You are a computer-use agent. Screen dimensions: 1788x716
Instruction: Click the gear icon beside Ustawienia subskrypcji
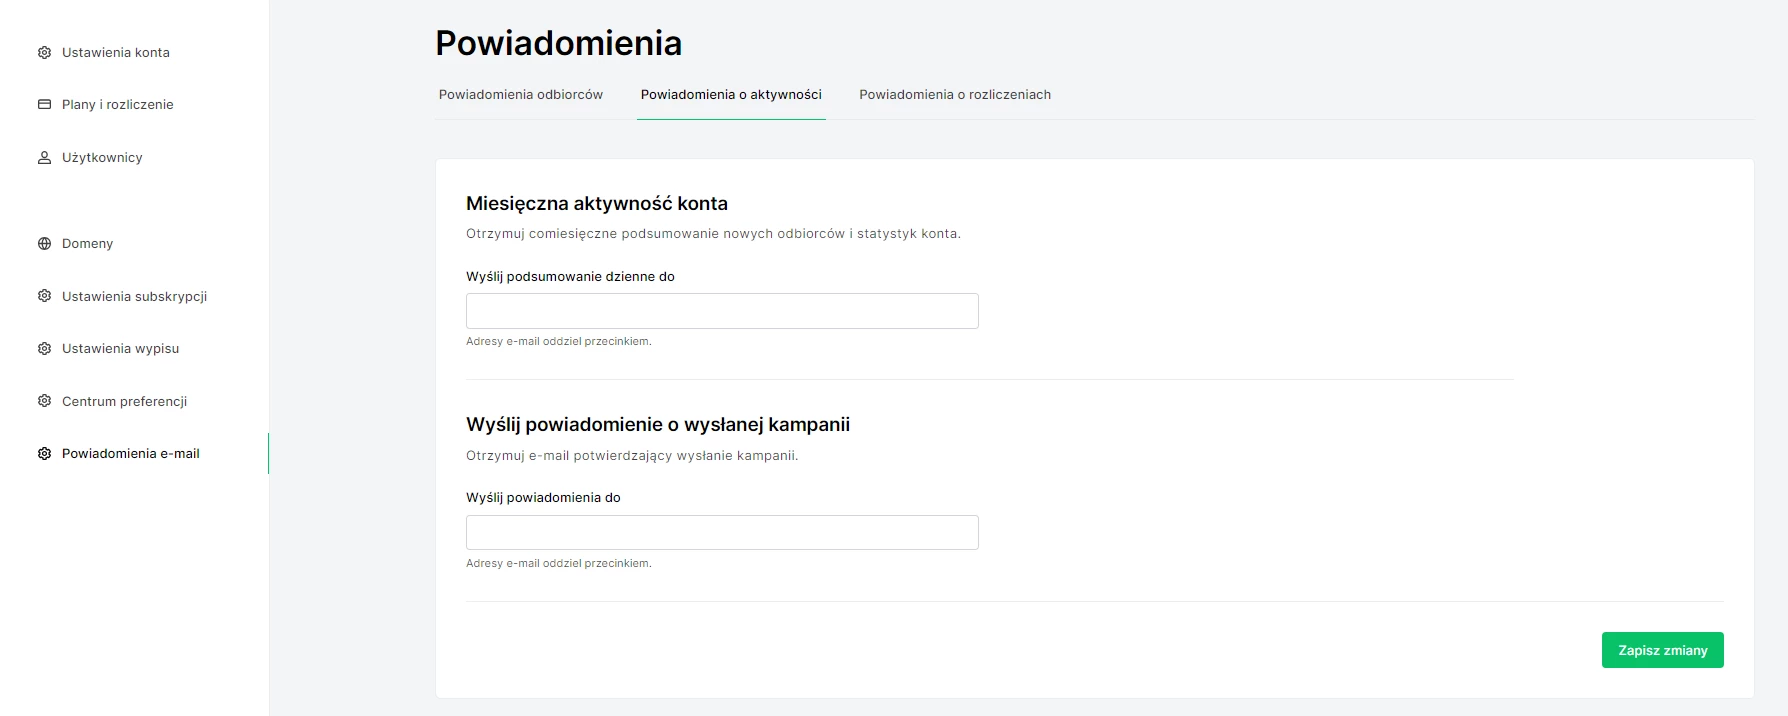click(x=44, y=296)
